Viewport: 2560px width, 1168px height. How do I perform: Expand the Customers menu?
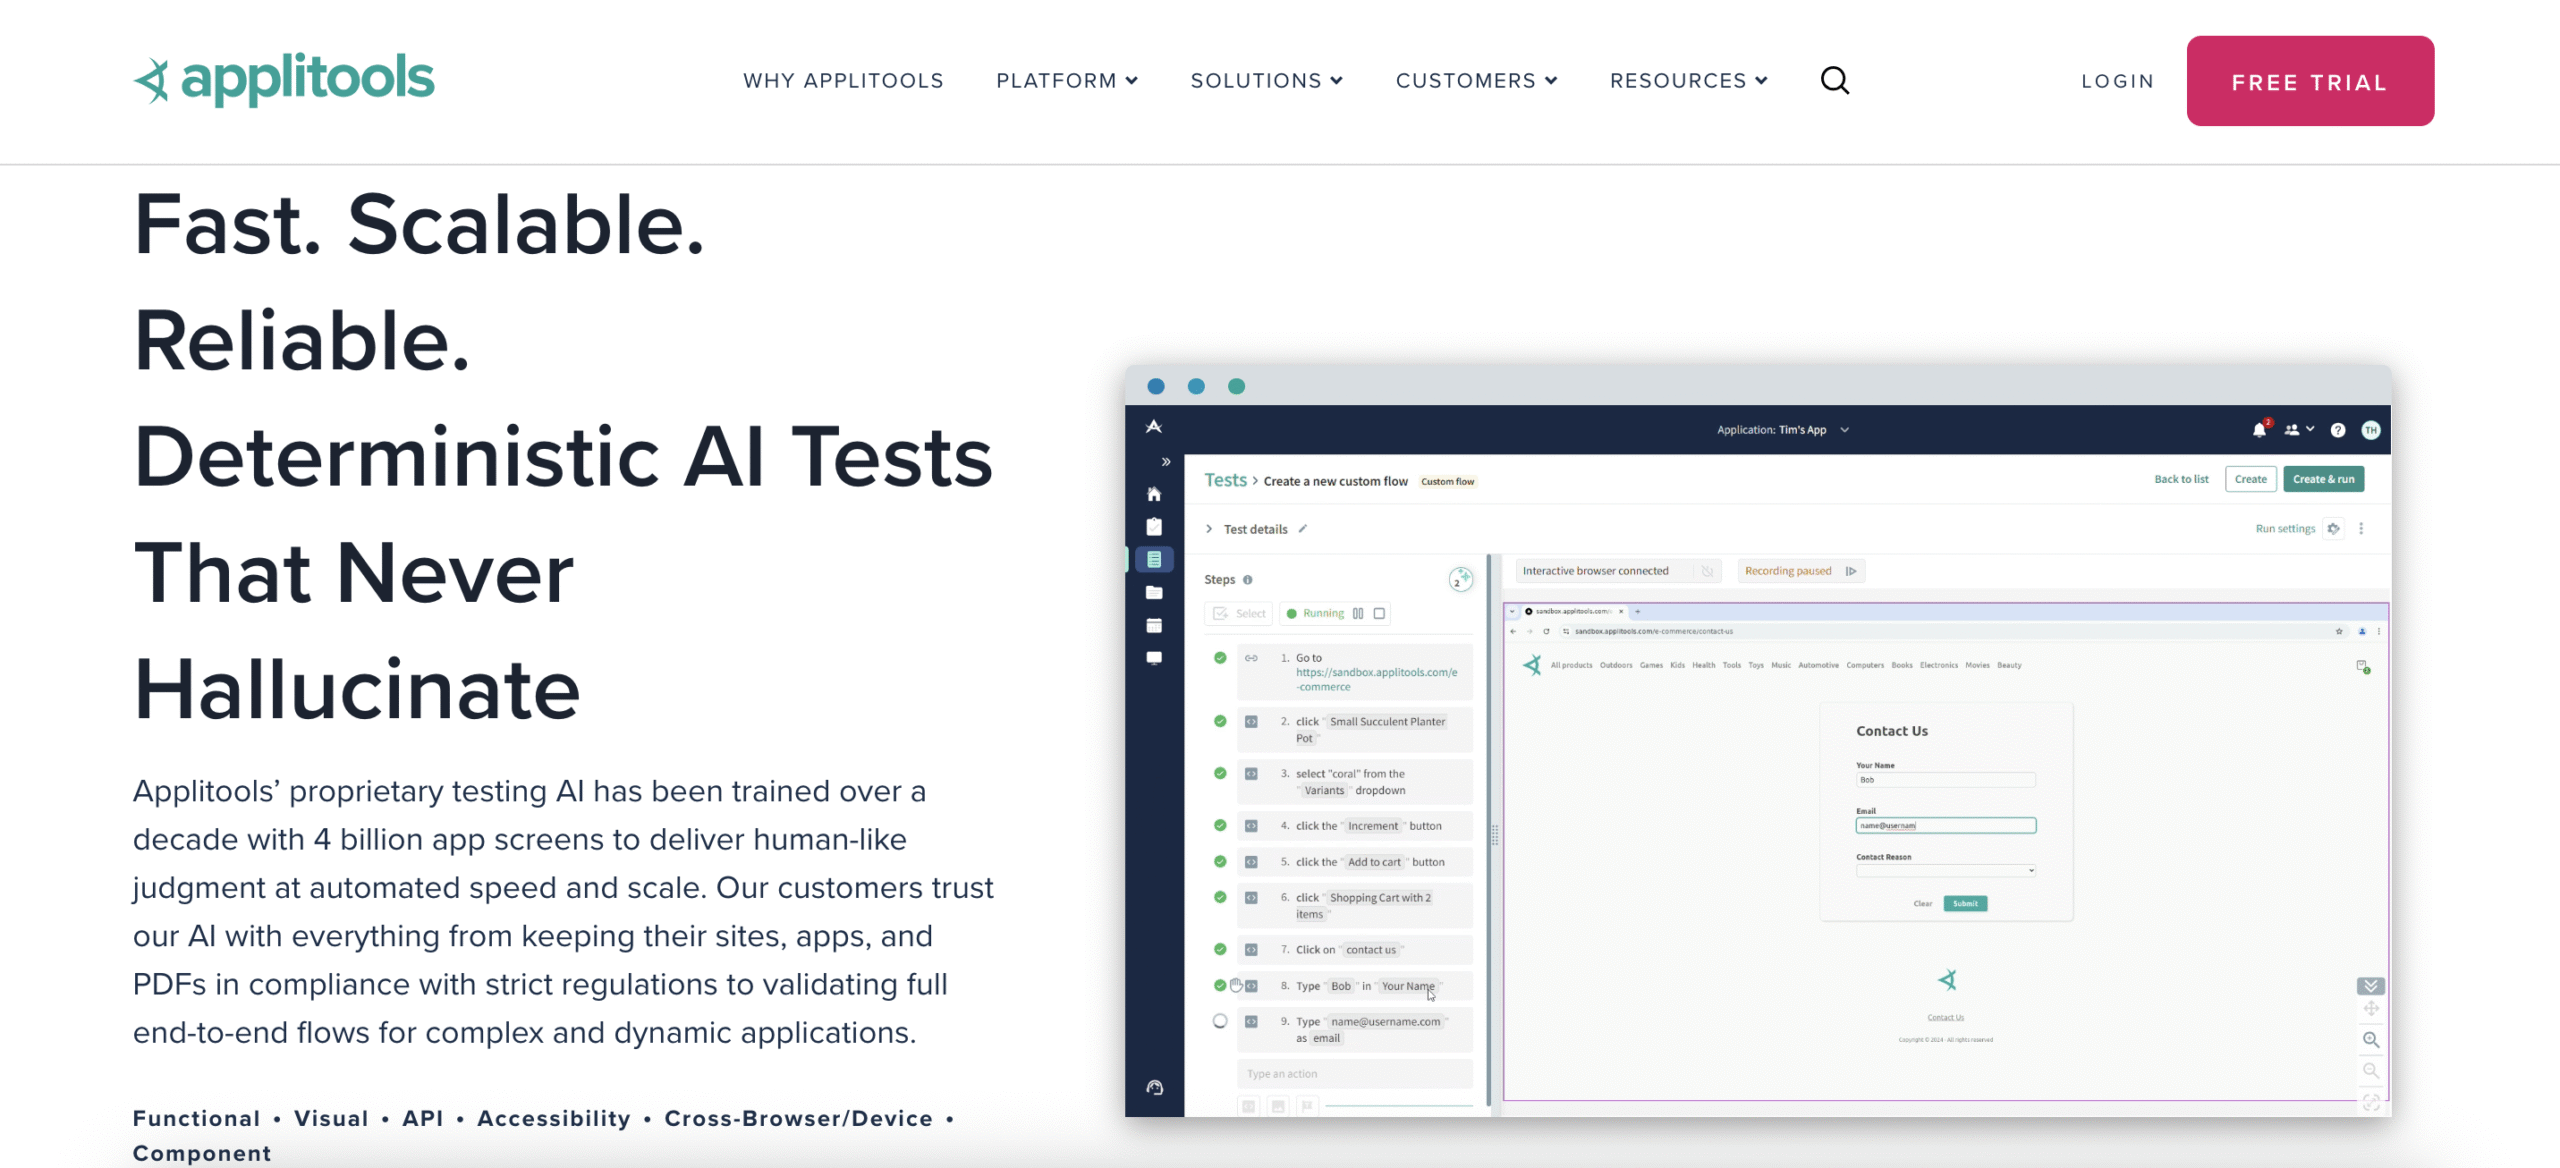coord(1476,80)
